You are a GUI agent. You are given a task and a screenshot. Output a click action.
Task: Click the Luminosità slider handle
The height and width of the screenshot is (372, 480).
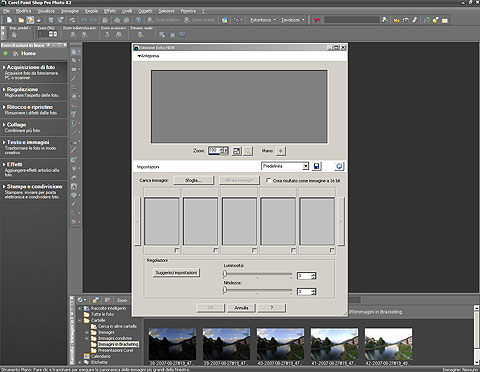pos(225,274)
